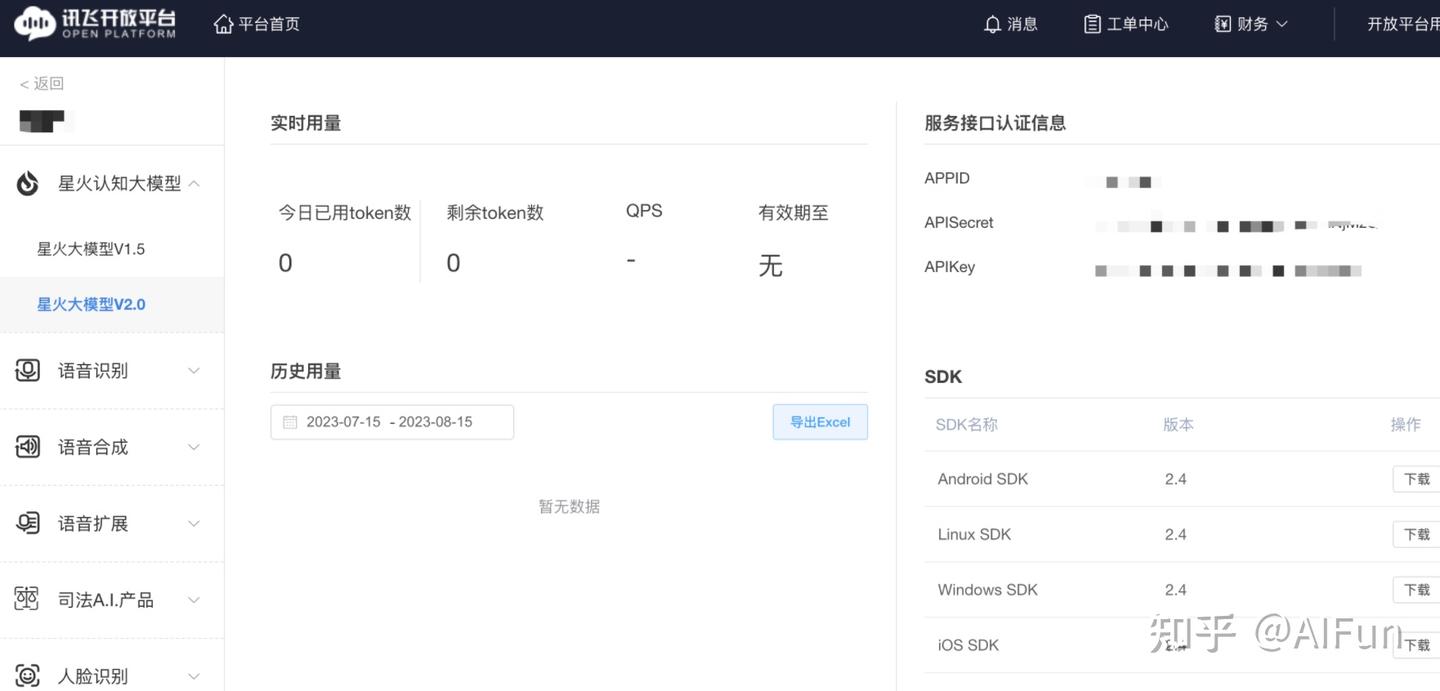Screen dimensions: 1440x691
Task: Click 语音识别 menu label
Action: [x=93, y=370]
